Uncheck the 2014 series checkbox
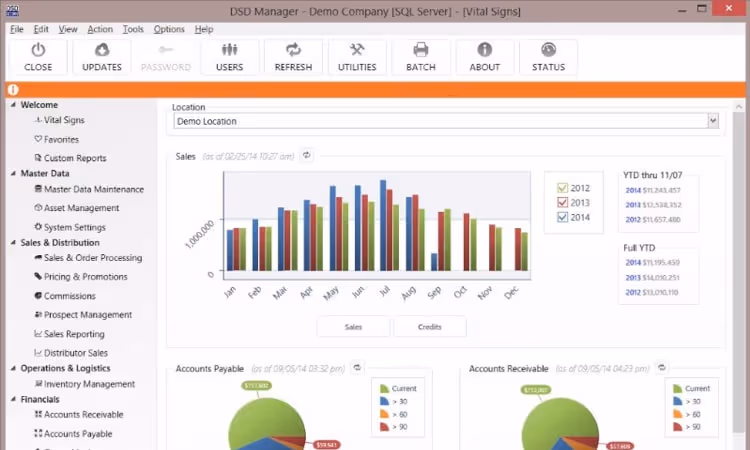 click(562, 217)
